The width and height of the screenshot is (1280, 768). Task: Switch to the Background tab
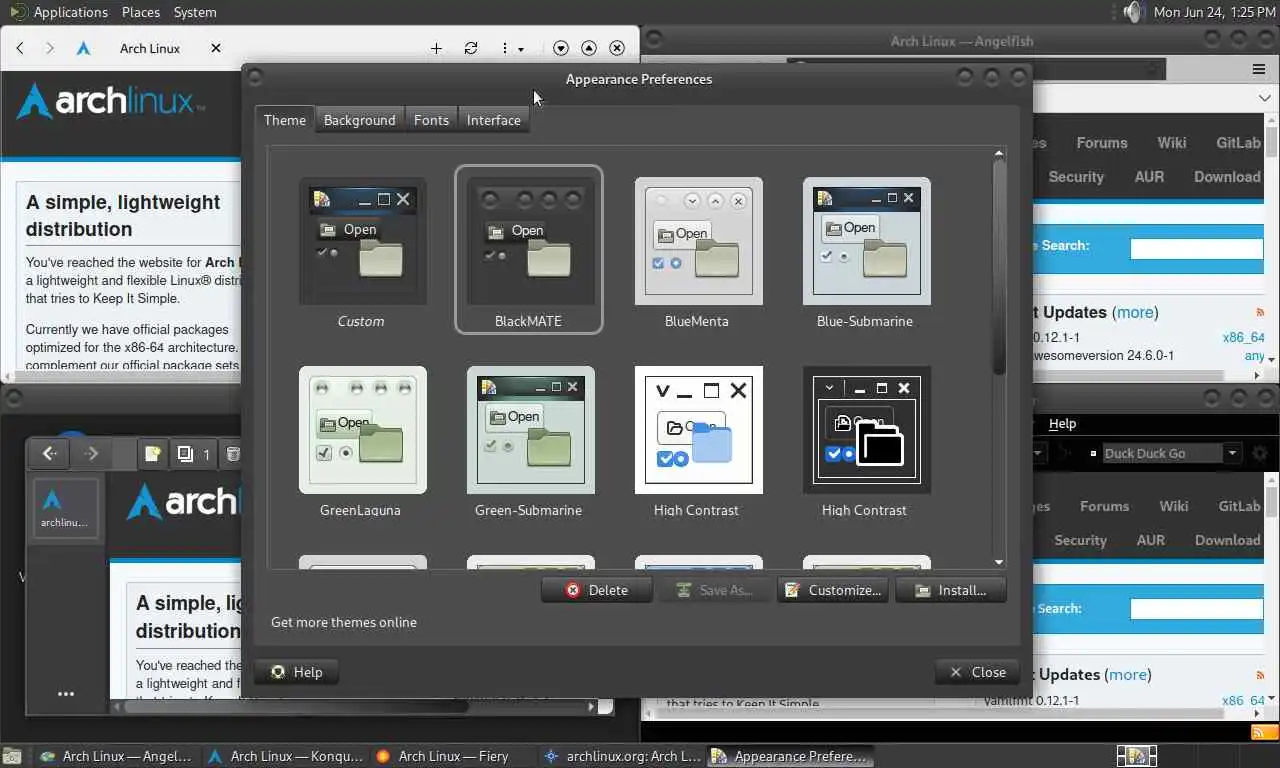[359, 120]
